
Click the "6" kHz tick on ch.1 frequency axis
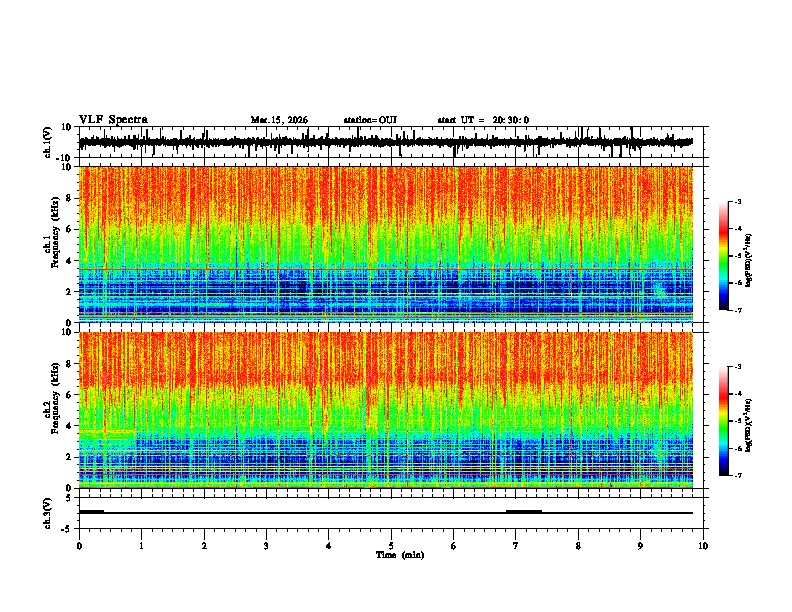pyautogui.click(x=69, y=230)
